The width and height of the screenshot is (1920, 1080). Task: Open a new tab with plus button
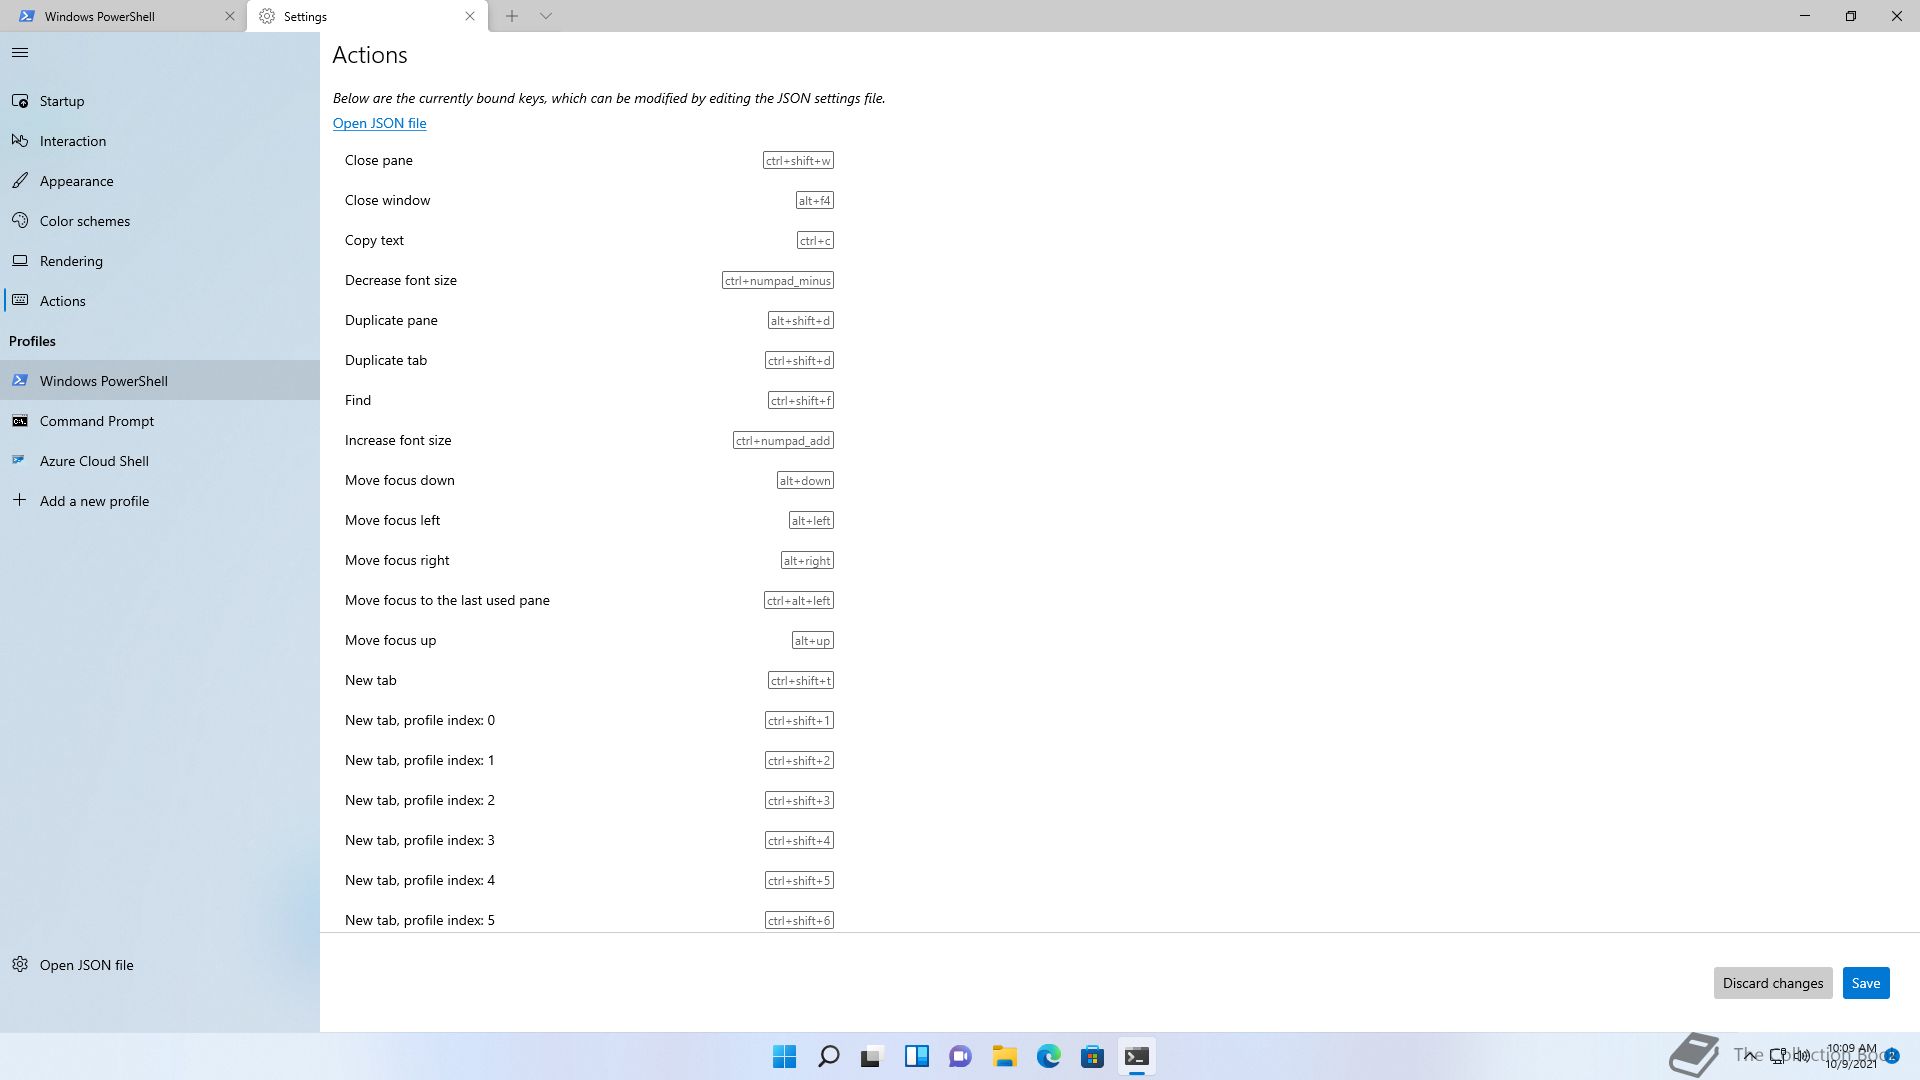pos(511,16)
